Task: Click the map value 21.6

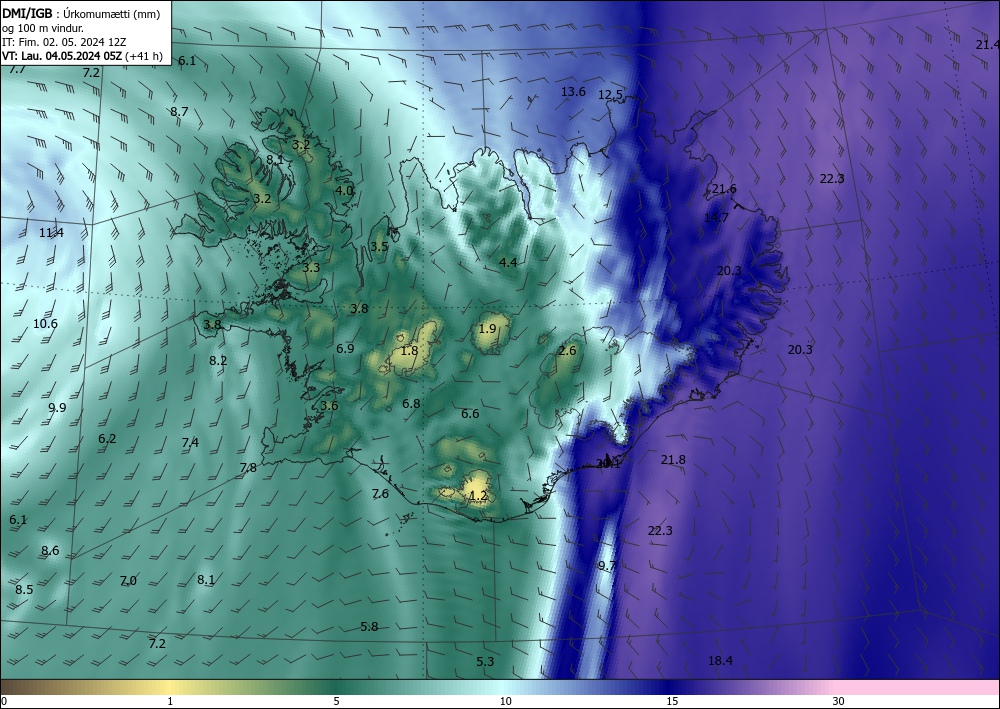Action: coord(724,189)
